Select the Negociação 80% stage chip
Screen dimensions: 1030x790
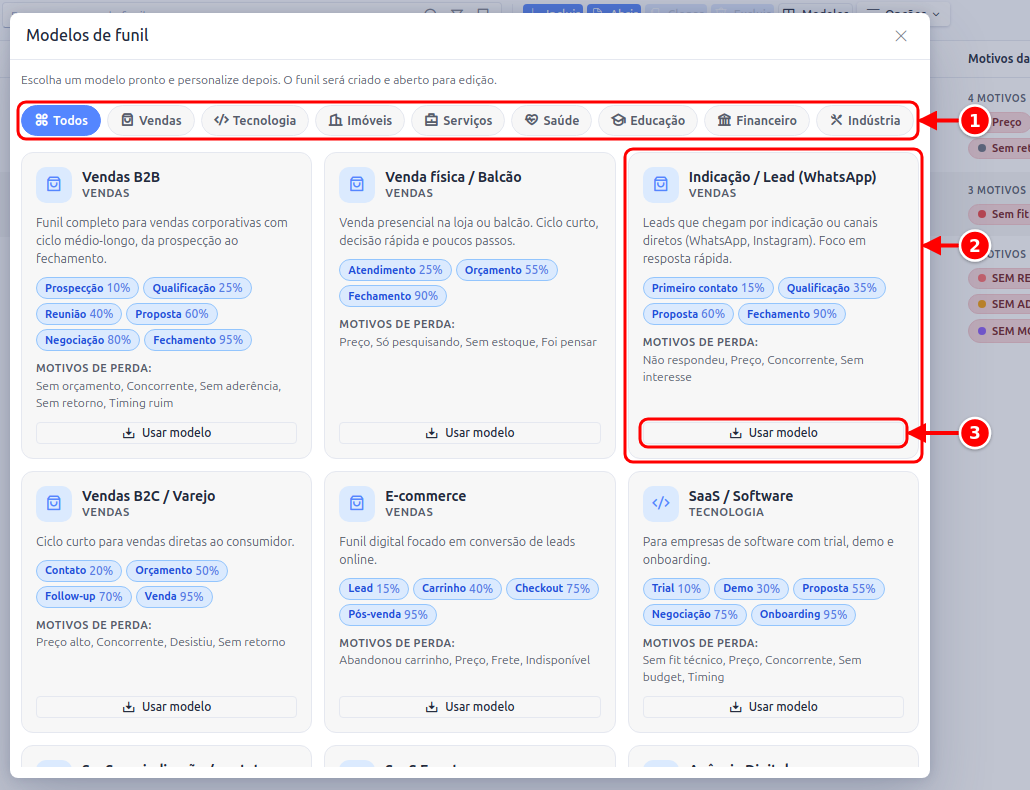coord(87,340)
